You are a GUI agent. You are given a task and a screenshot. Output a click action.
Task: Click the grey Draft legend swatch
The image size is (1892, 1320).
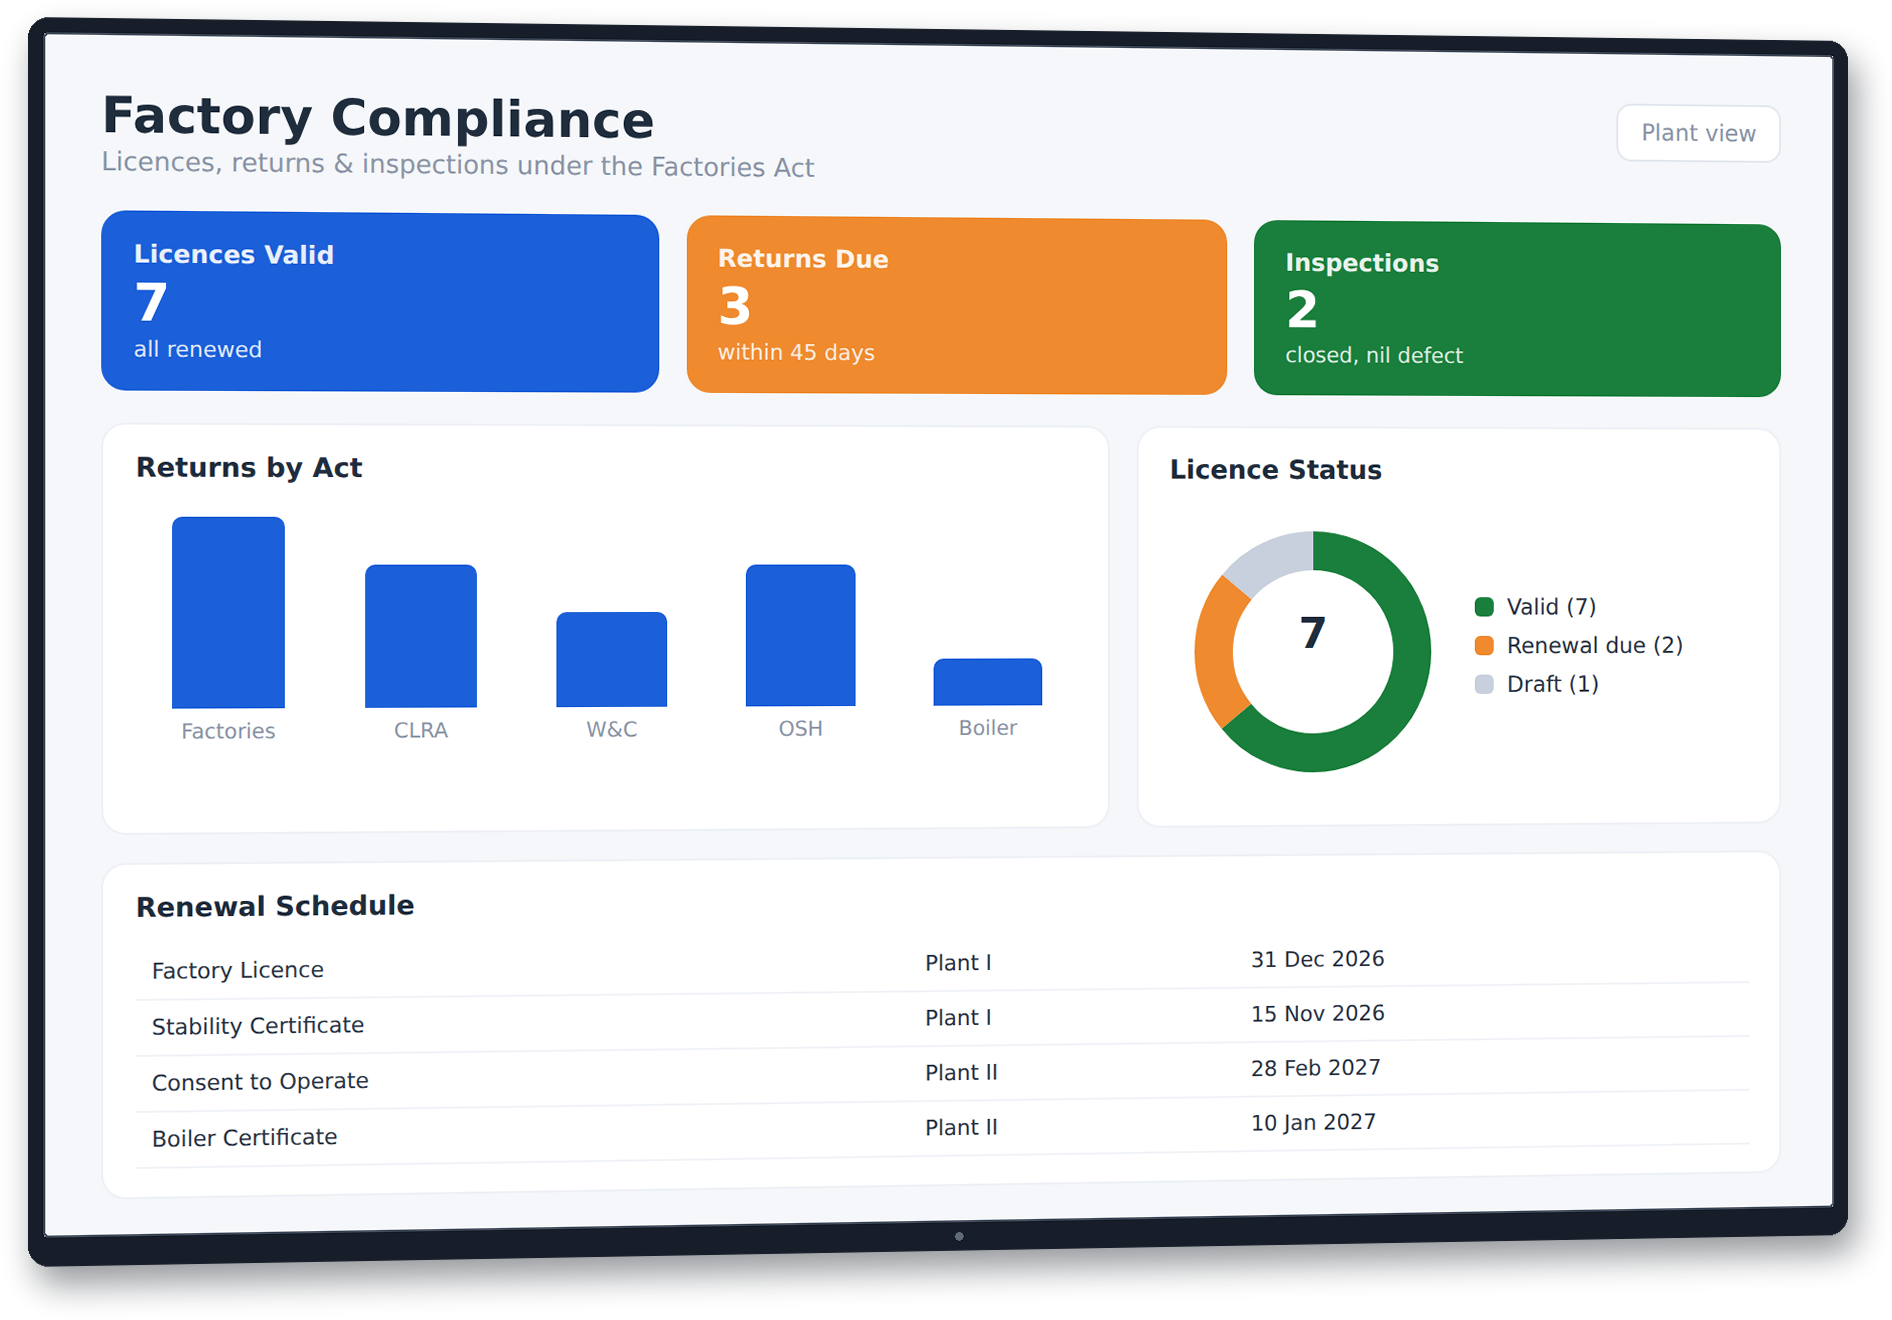pyautogui.click(x=1484, y=684)
